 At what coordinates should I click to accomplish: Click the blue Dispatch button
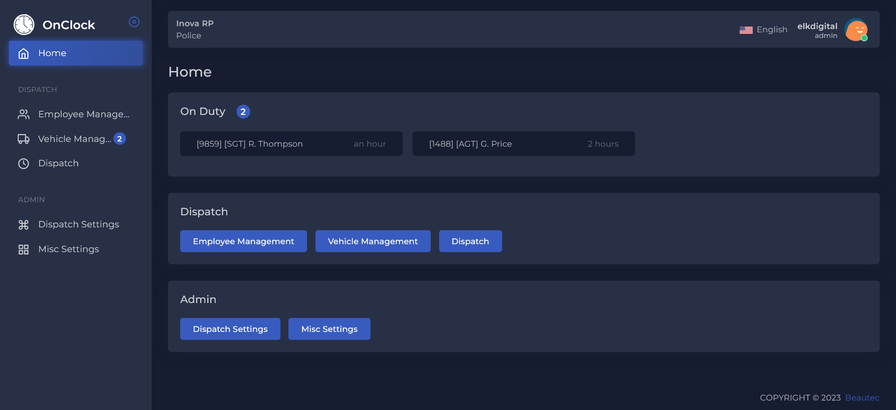tap(470, 241)
